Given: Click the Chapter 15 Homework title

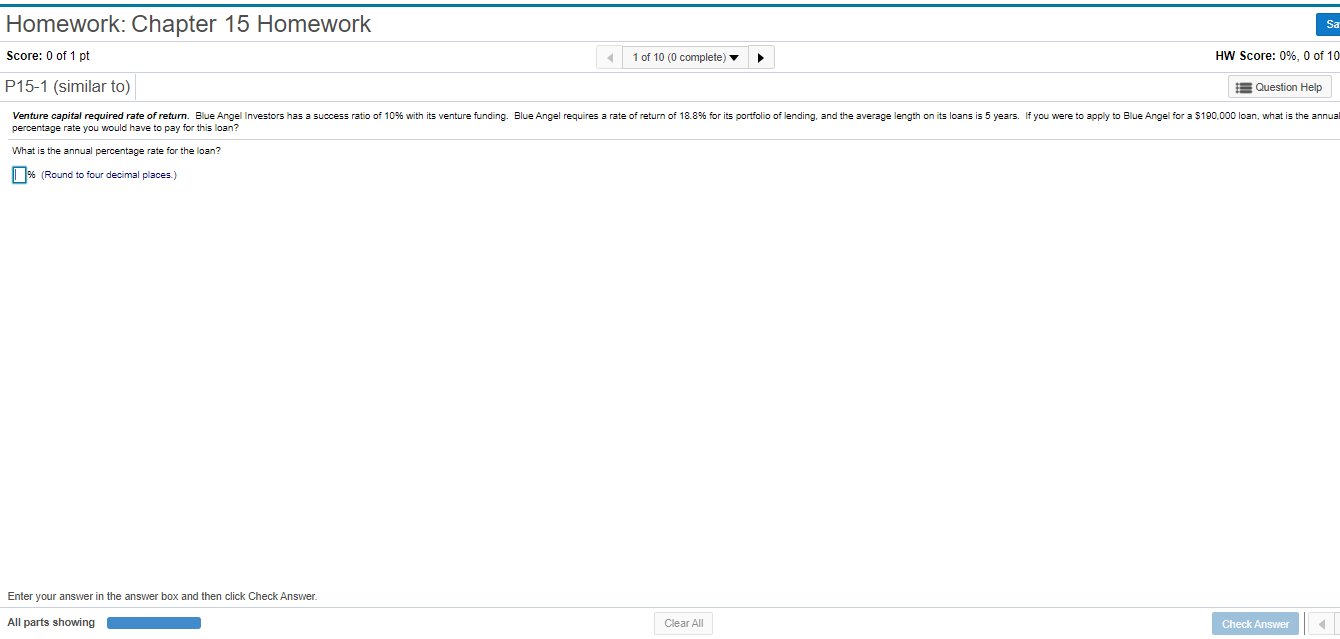Looking at the screenshot, I should click(x=188, y=23).
